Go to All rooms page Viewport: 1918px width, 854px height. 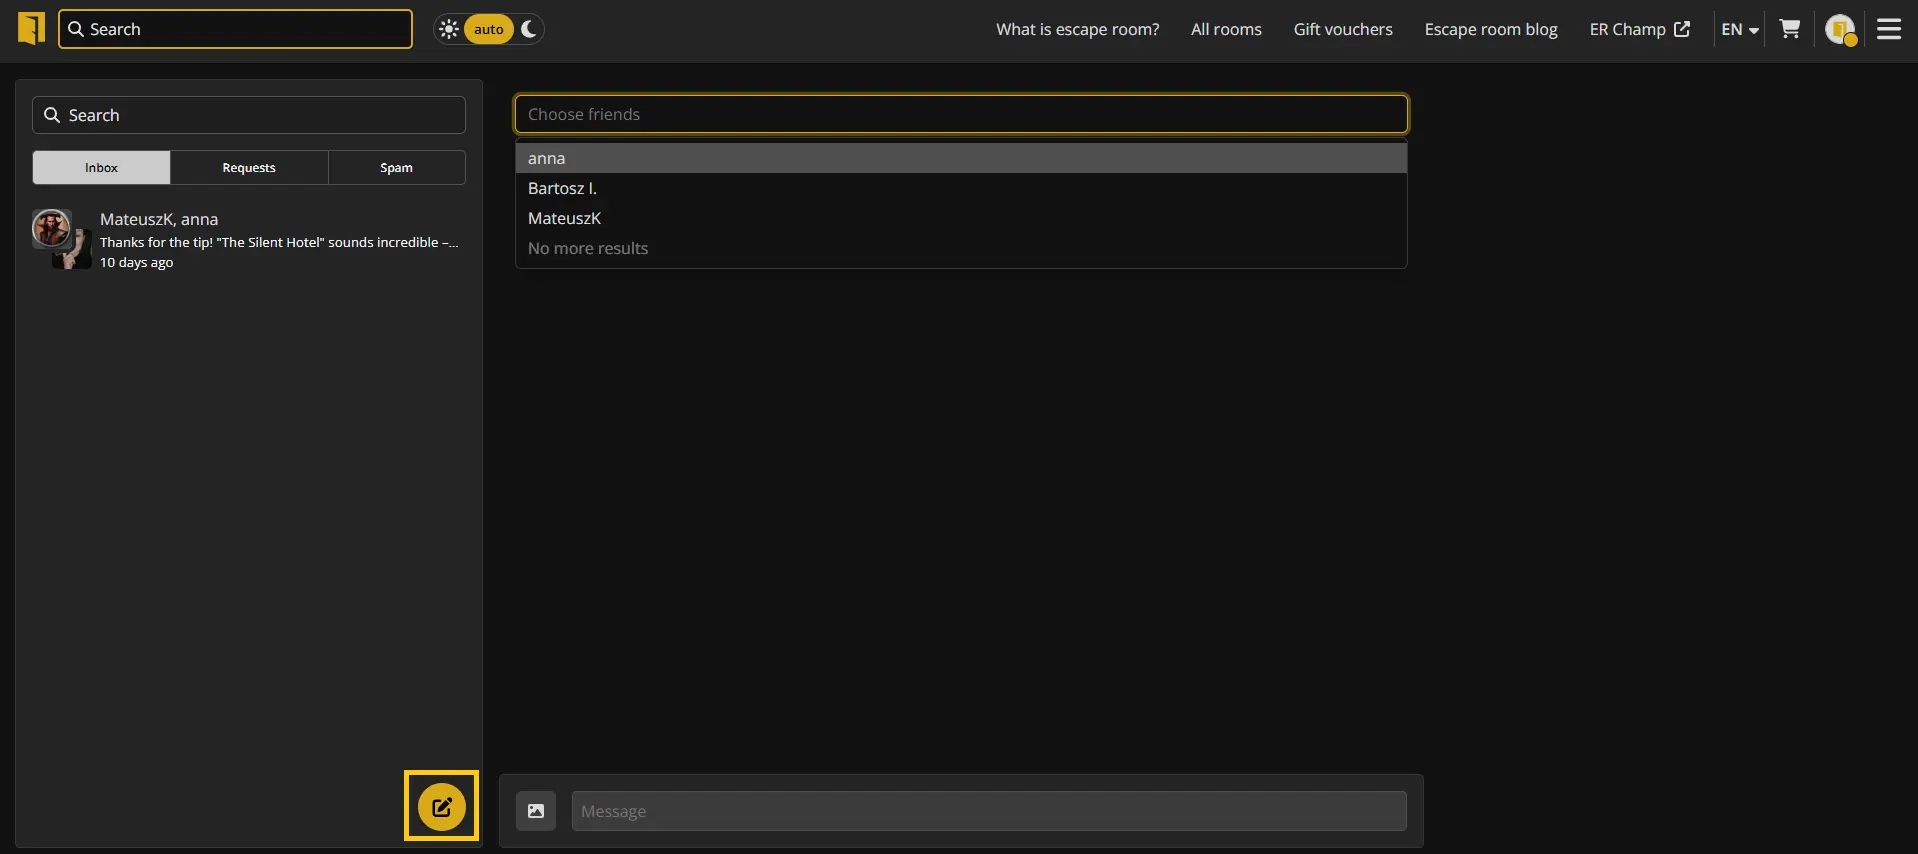click(1226, 29)
